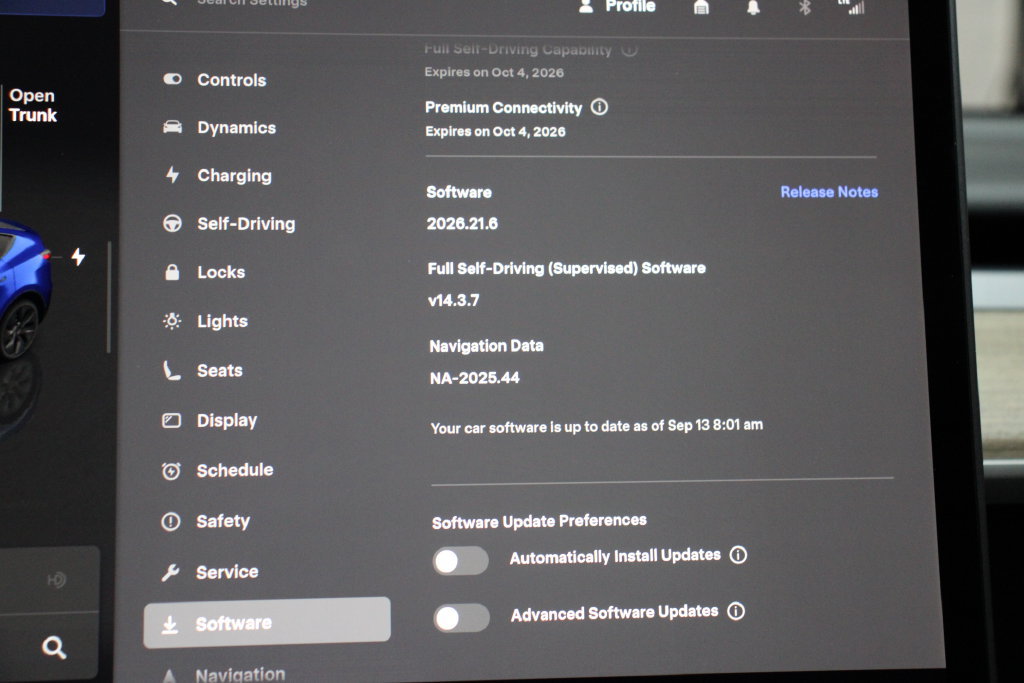Open the Profile menu at top
The width and height of the screenshot is (1024, 683).
coord(616,7)
